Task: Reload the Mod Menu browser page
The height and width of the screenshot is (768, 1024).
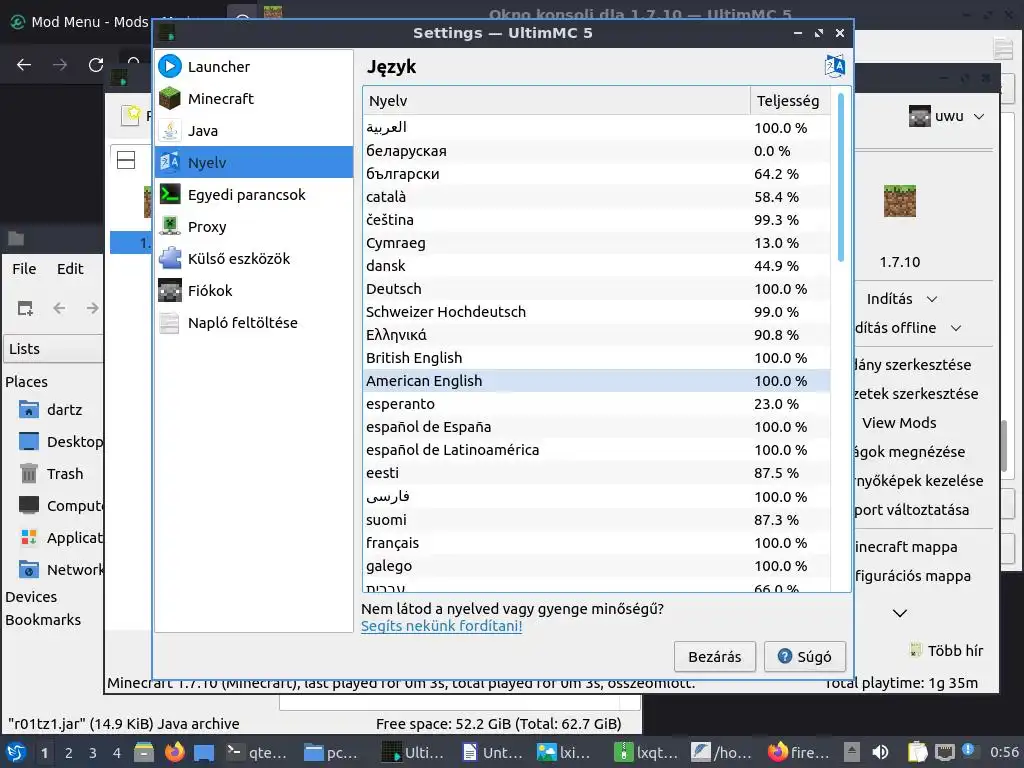Action: coord(96,65)
